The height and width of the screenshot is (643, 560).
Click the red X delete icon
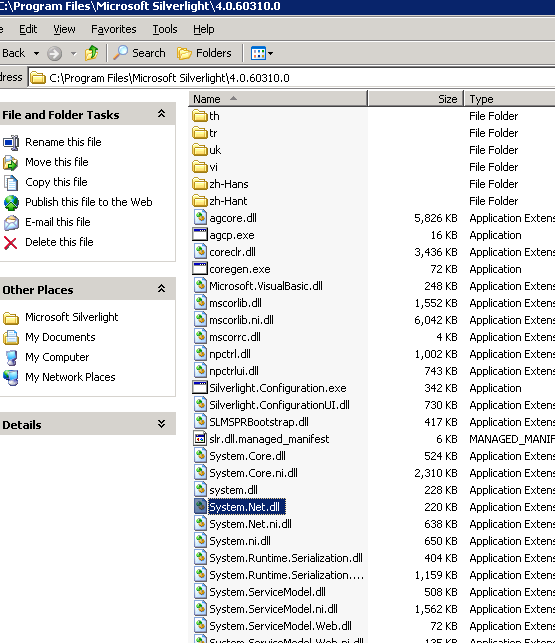pos(11,243)
